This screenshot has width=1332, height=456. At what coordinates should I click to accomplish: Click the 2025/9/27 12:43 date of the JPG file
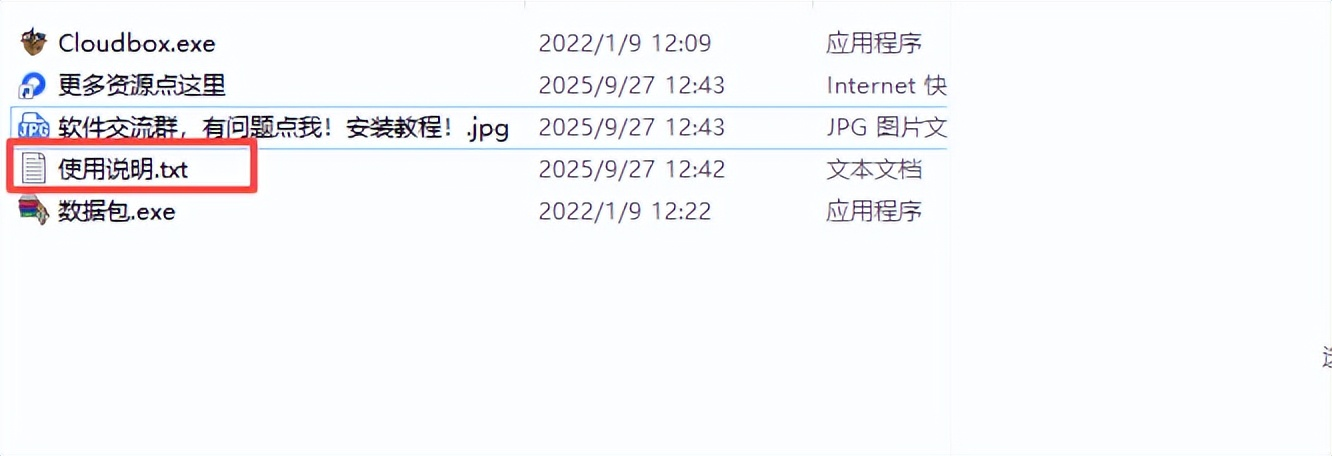(632, 128)
